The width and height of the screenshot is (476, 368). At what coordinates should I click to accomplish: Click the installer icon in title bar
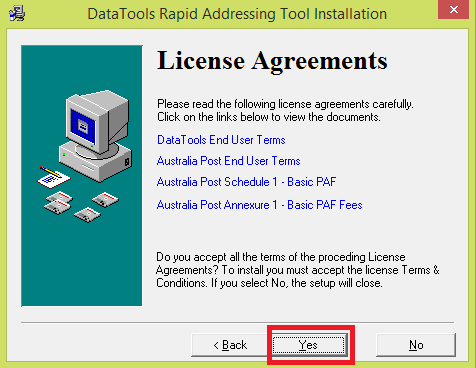[17, 13]
